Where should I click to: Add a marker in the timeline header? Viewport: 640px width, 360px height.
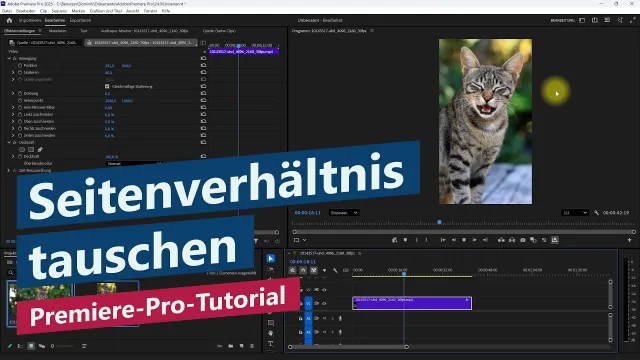[x=324, y=270]
